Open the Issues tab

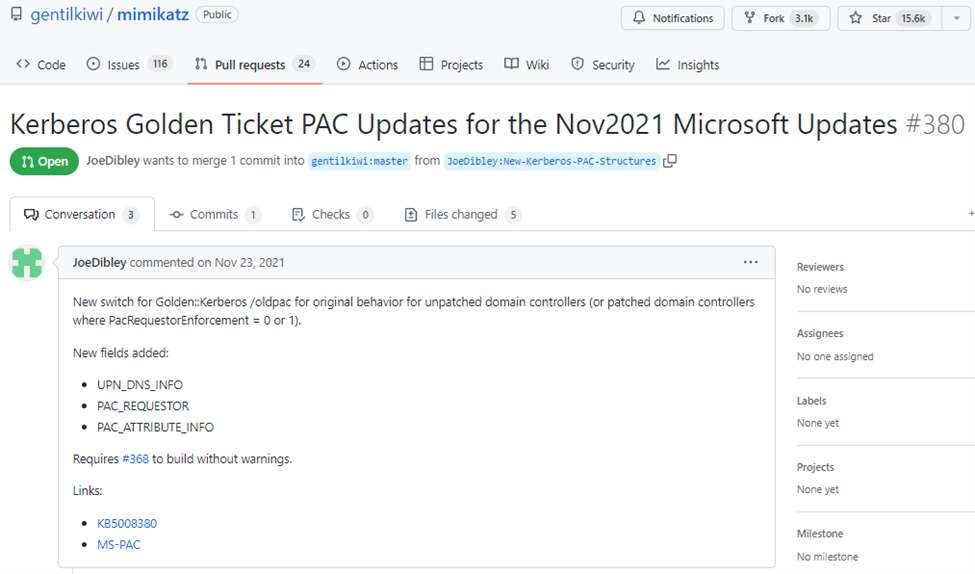tap(129, 65)
